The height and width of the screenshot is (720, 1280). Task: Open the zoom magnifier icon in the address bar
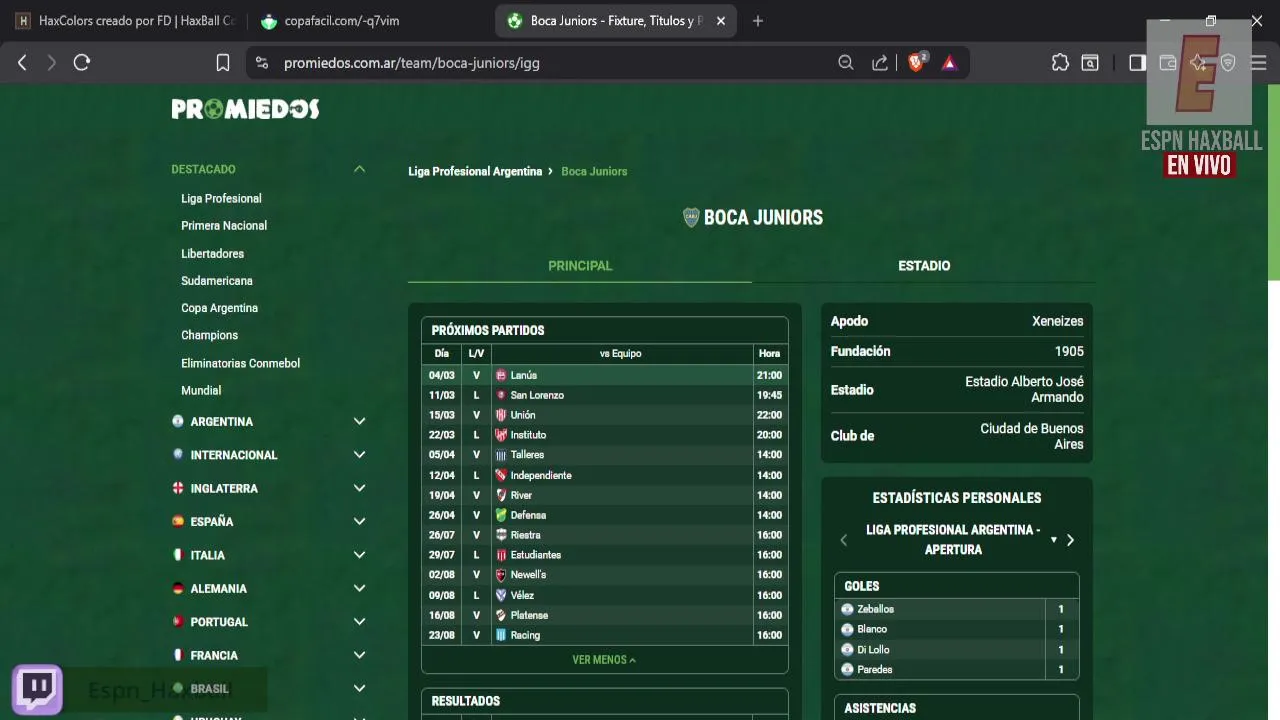(x=846, y=63)
